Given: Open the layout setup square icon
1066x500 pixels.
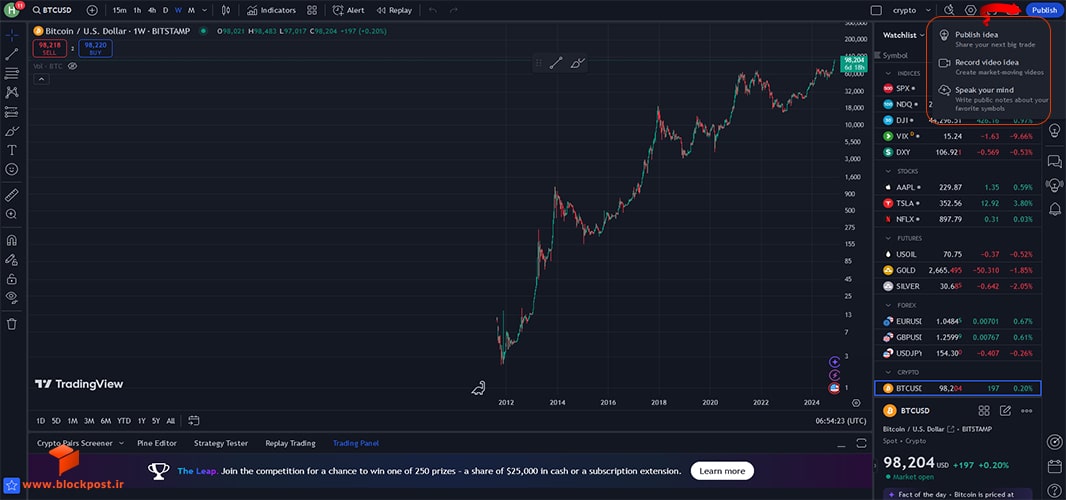Looking at the screenshot, I should (x=876, y=10).
